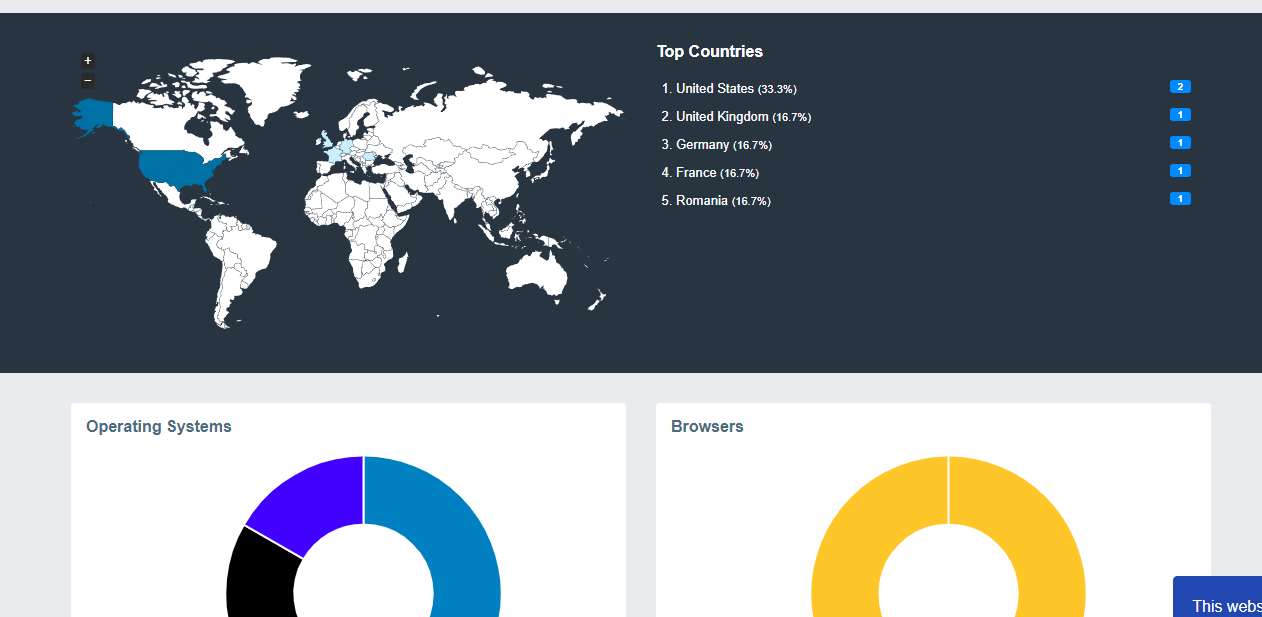Click the visitor count badge for Germany
The width and height of the screenshot is (1262, 617).
click(x=1180, y=143)
